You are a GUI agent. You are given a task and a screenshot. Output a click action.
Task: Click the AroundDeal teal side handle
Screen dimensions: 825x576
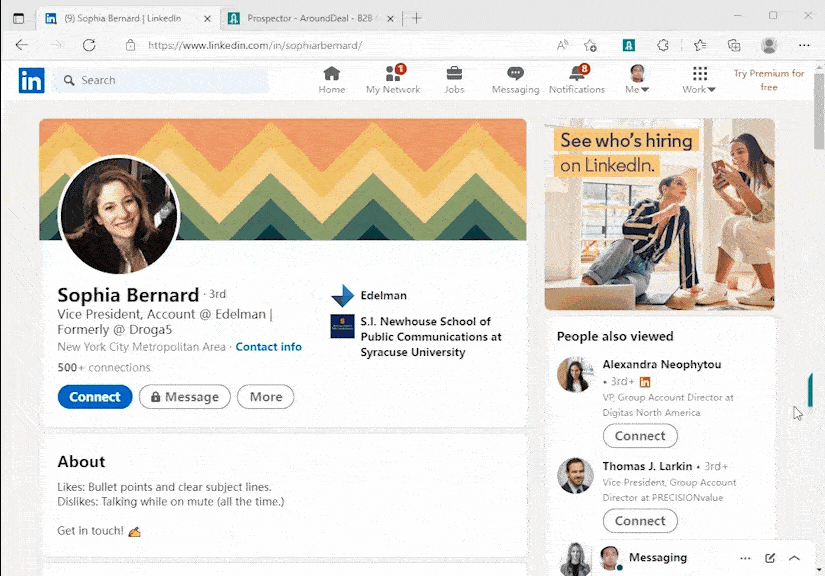pos(810,390)
